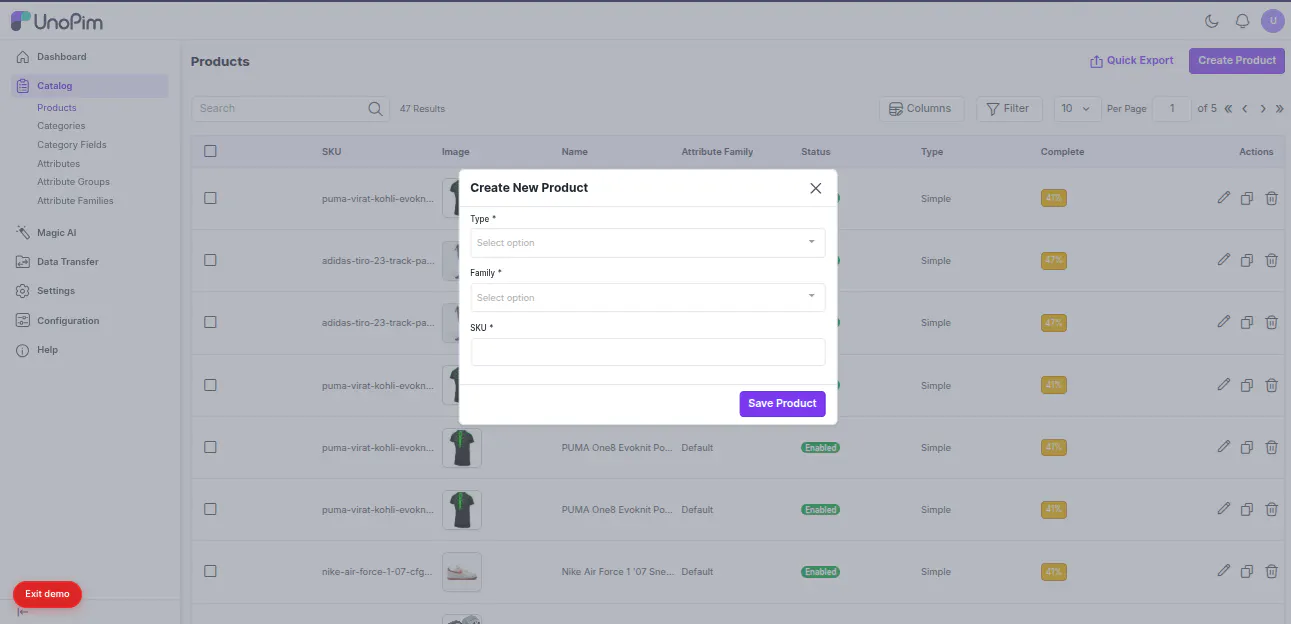Toggle dark mode with the moon icon
This screenshot has width=1291, height=624.
(x=1212, y=21)
